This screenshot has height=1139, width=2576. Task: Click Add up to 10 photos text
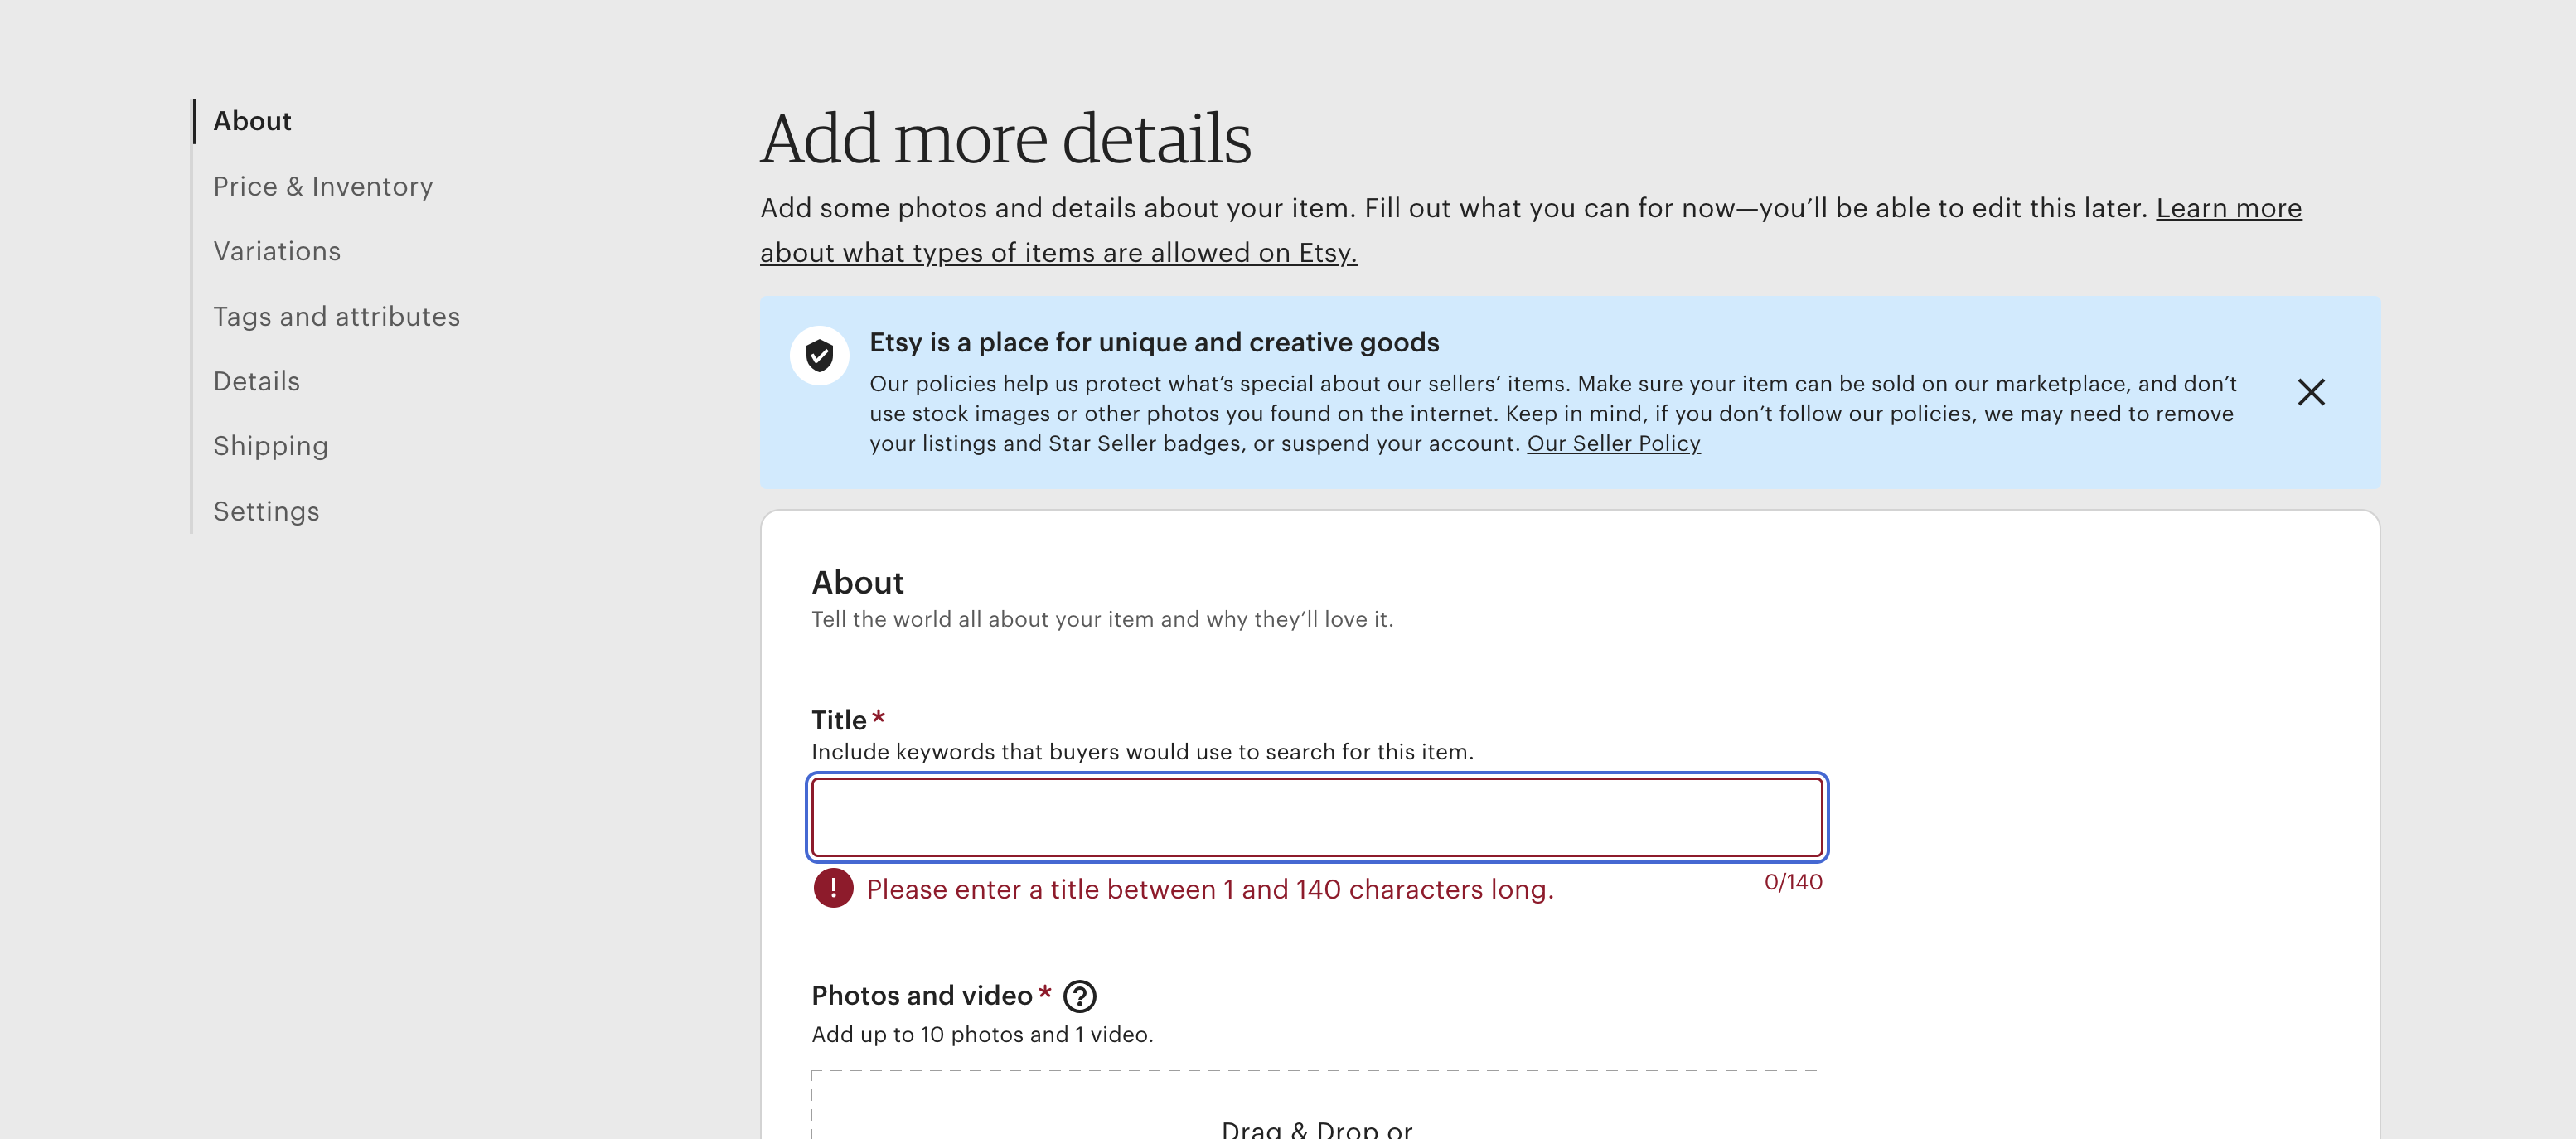[982, 1034]
